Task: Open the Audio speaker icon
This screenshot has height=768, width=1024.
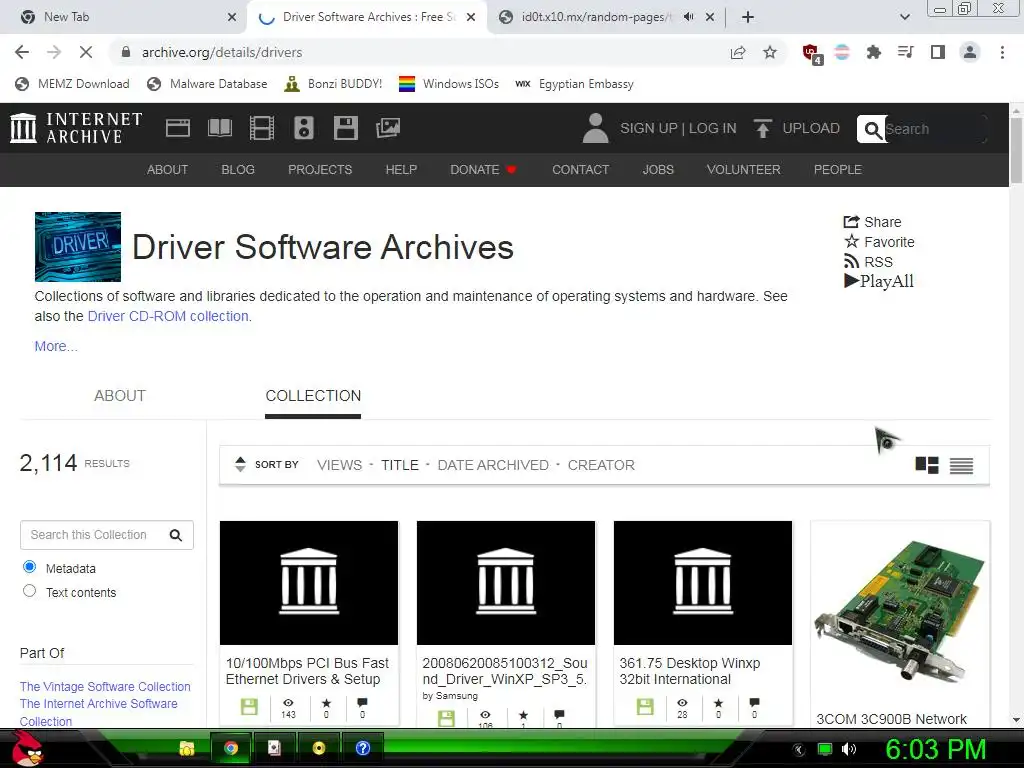Action: click(304, 128)
